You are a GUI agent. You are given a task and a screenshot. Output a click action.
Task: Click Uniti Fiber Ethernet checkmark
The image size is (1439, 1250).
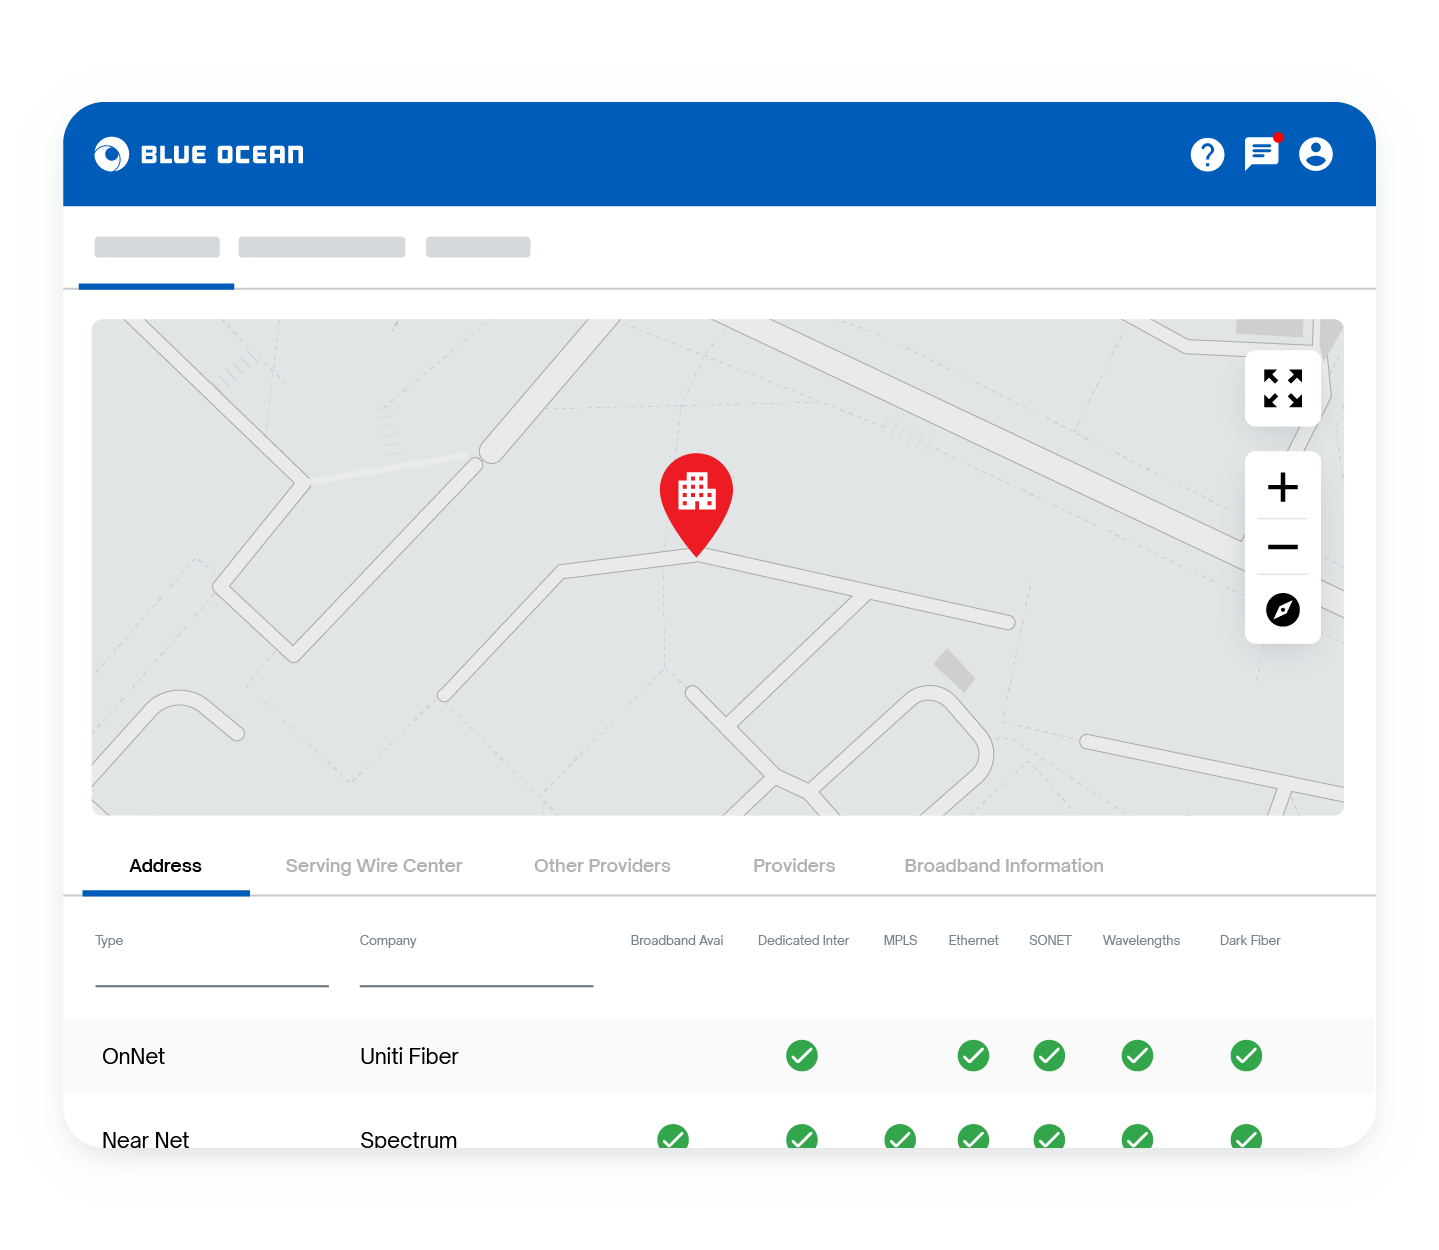click(973, 1055)
